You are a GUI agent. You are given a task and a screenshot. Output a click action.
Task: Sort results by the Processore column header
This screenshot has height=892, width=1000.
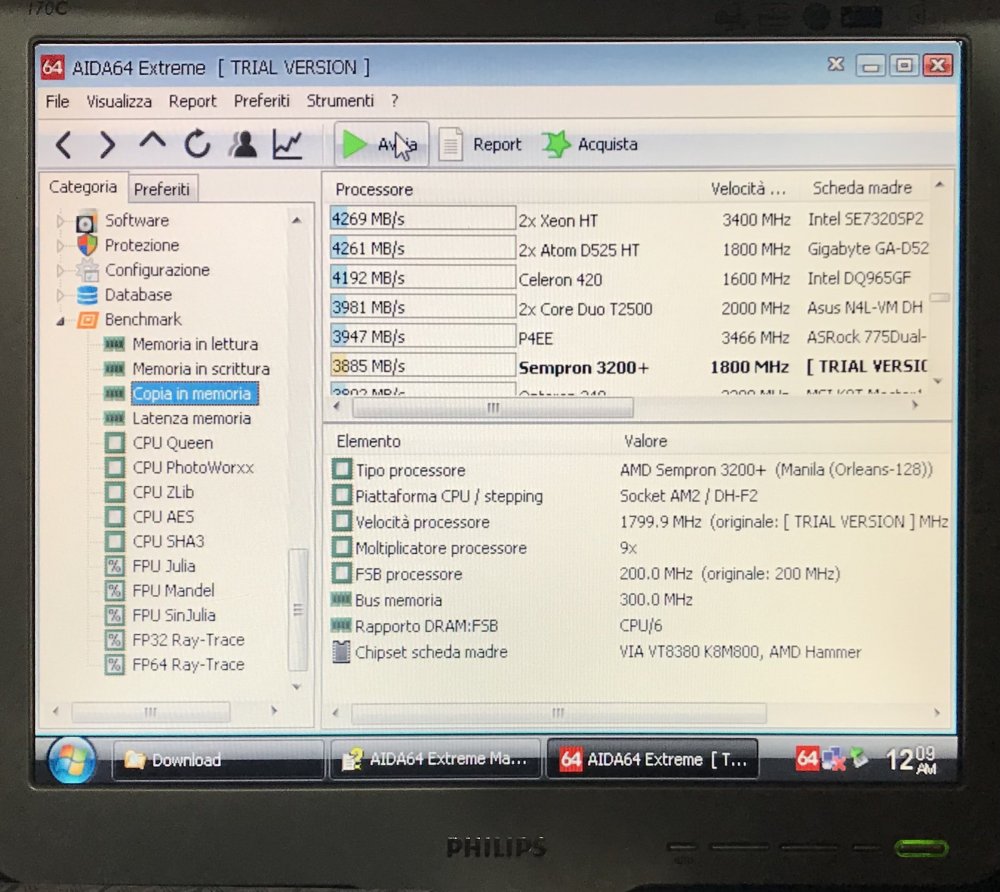pyautogui.click(x=374, y=189)
